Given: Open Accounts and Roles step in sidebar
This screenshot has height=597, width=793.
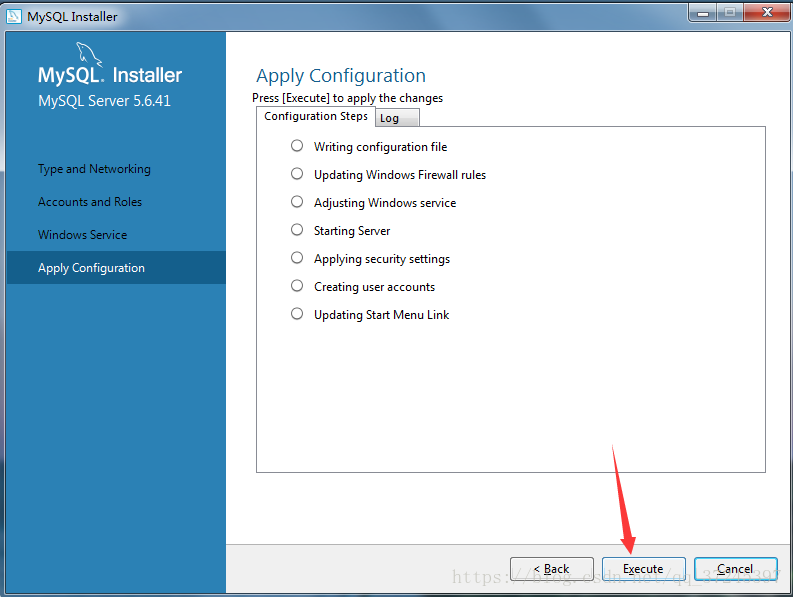Looking at the screenshot, I should 90,202.
